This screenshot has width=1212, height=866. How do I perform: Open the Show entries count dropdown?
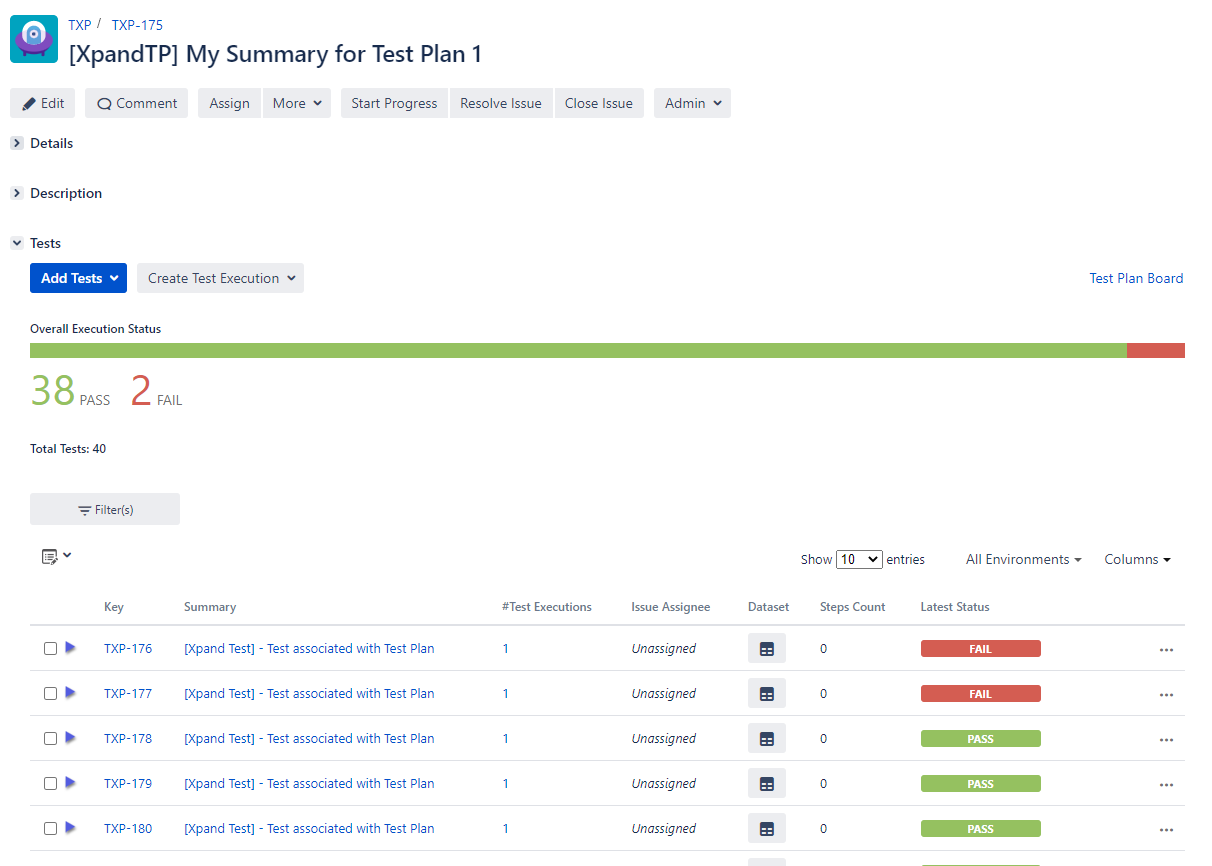click(x=859, y=560)
